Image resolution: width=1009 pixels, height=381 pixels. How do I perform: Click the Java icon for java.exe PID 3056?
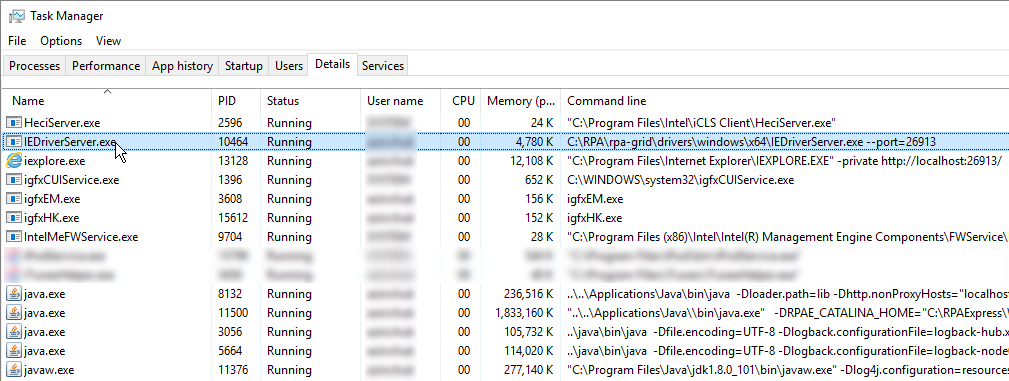pos(14,332)
